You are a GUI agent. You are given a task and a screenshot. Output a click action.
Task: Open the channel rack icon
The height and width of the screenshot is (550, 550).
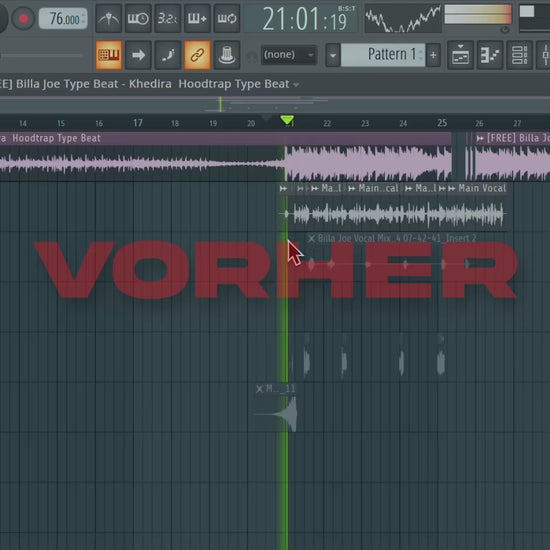(x=519, y=55)
